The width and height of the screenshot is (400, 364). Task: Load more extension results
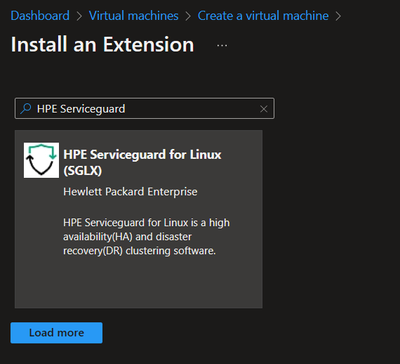click(56, 333)
